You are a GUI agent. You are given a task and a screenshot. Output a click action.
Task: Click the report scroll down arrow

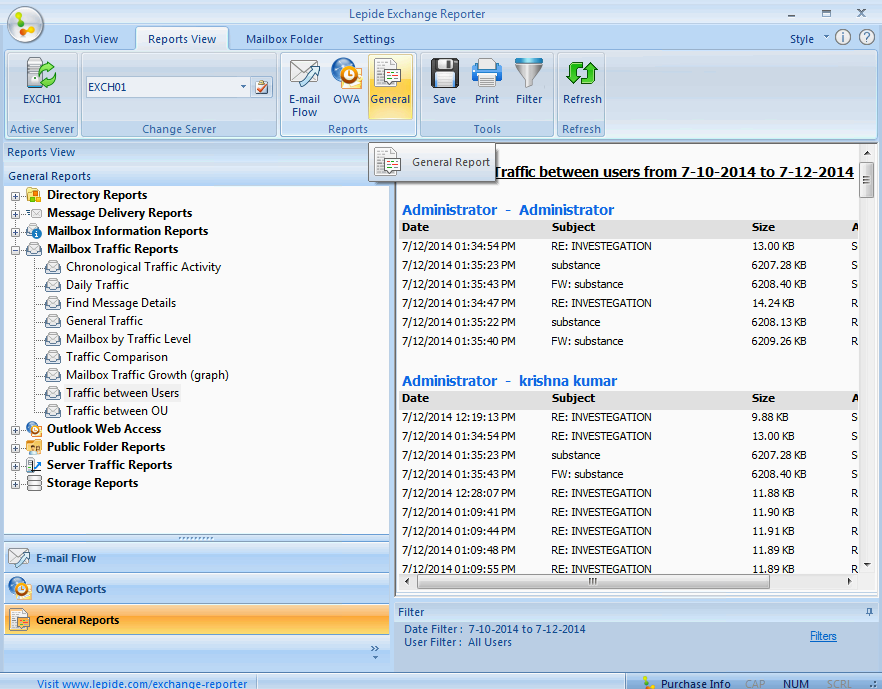[866, 566]
